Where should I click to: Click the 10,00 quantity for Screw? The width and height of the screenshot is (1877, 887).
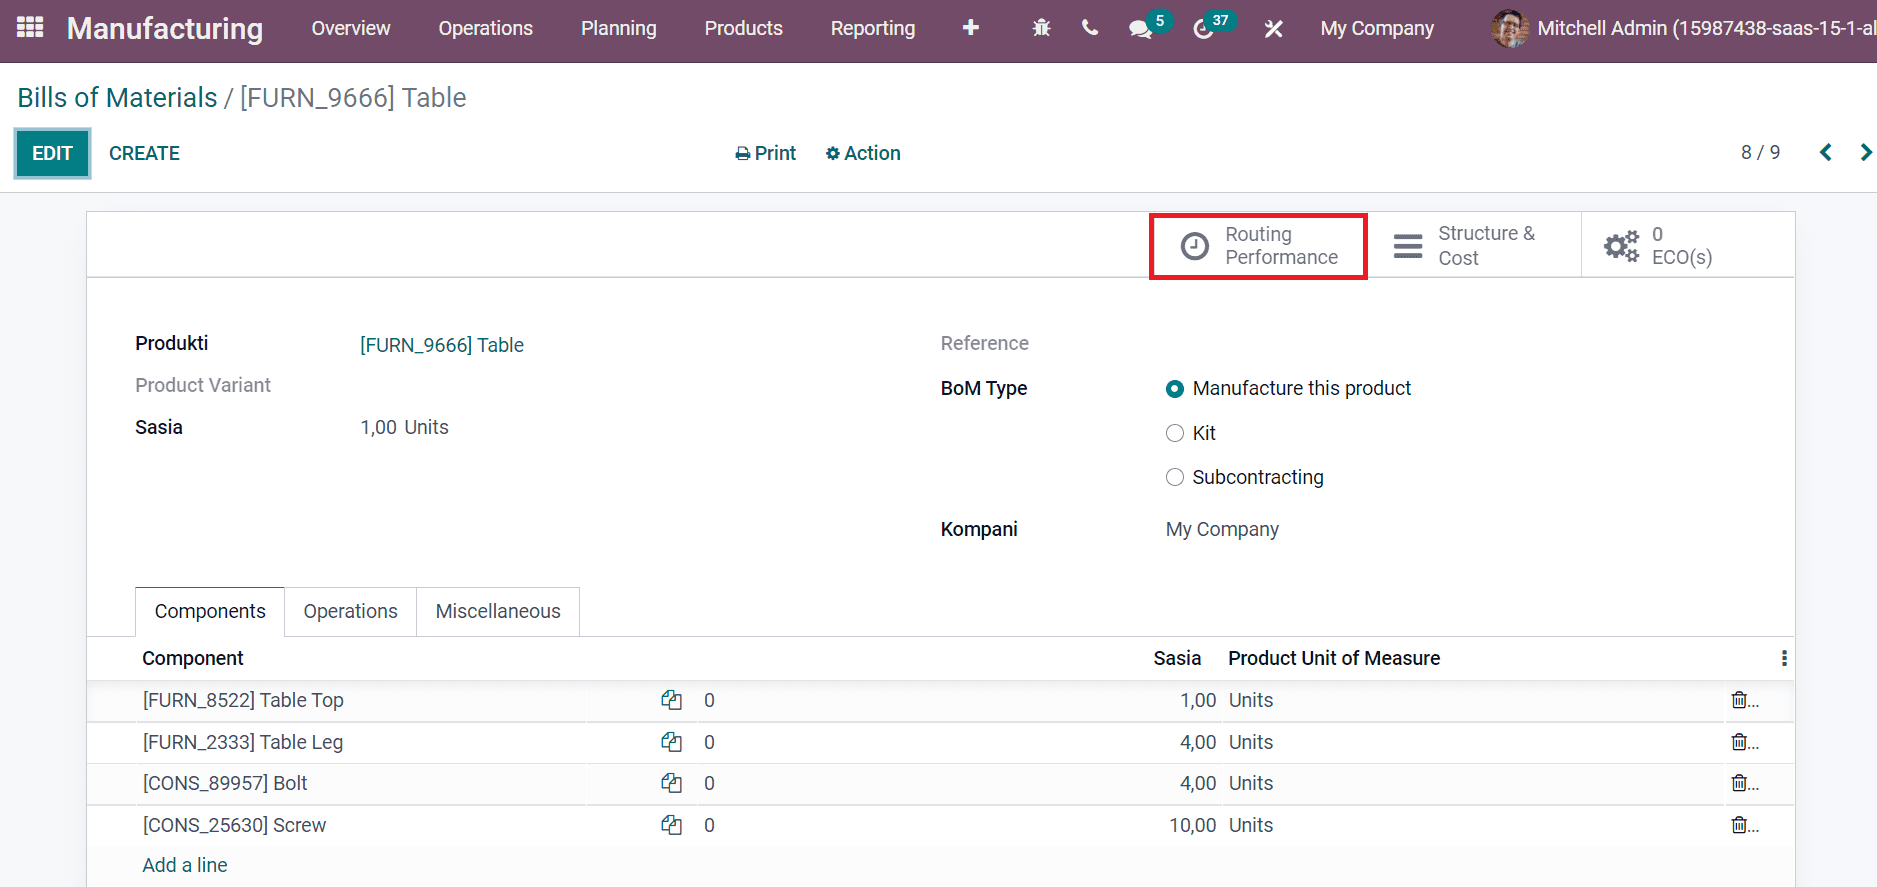(x=1193, y=825)
